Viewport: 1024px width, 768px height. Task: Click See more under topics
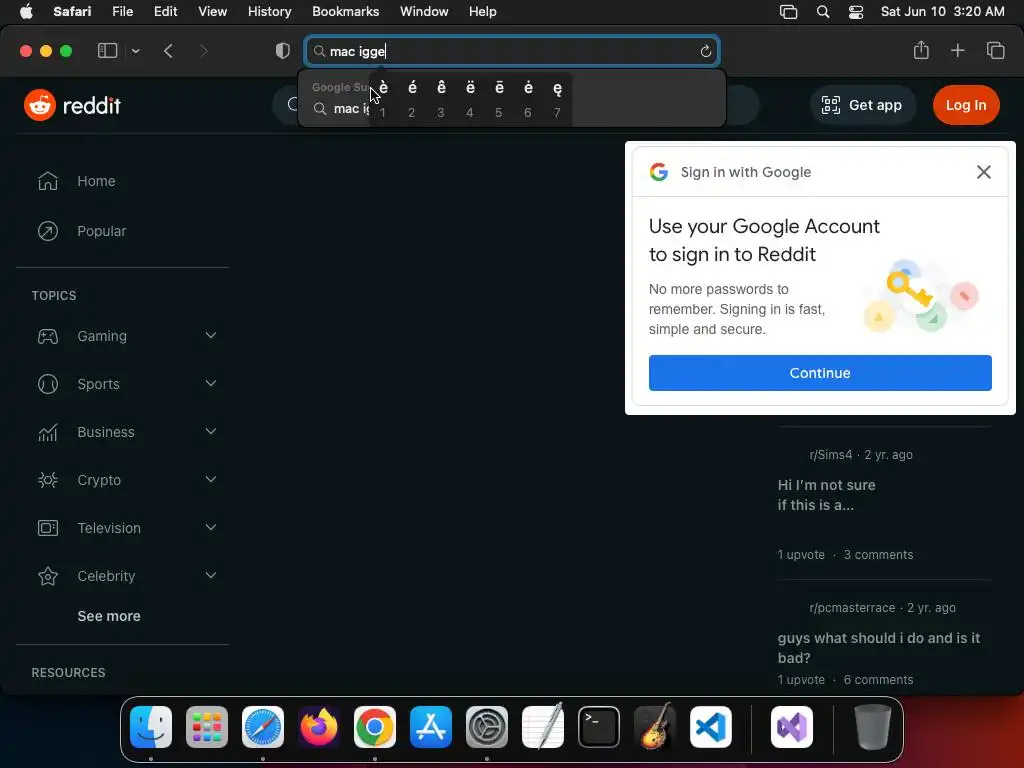[x=108, y=616]
